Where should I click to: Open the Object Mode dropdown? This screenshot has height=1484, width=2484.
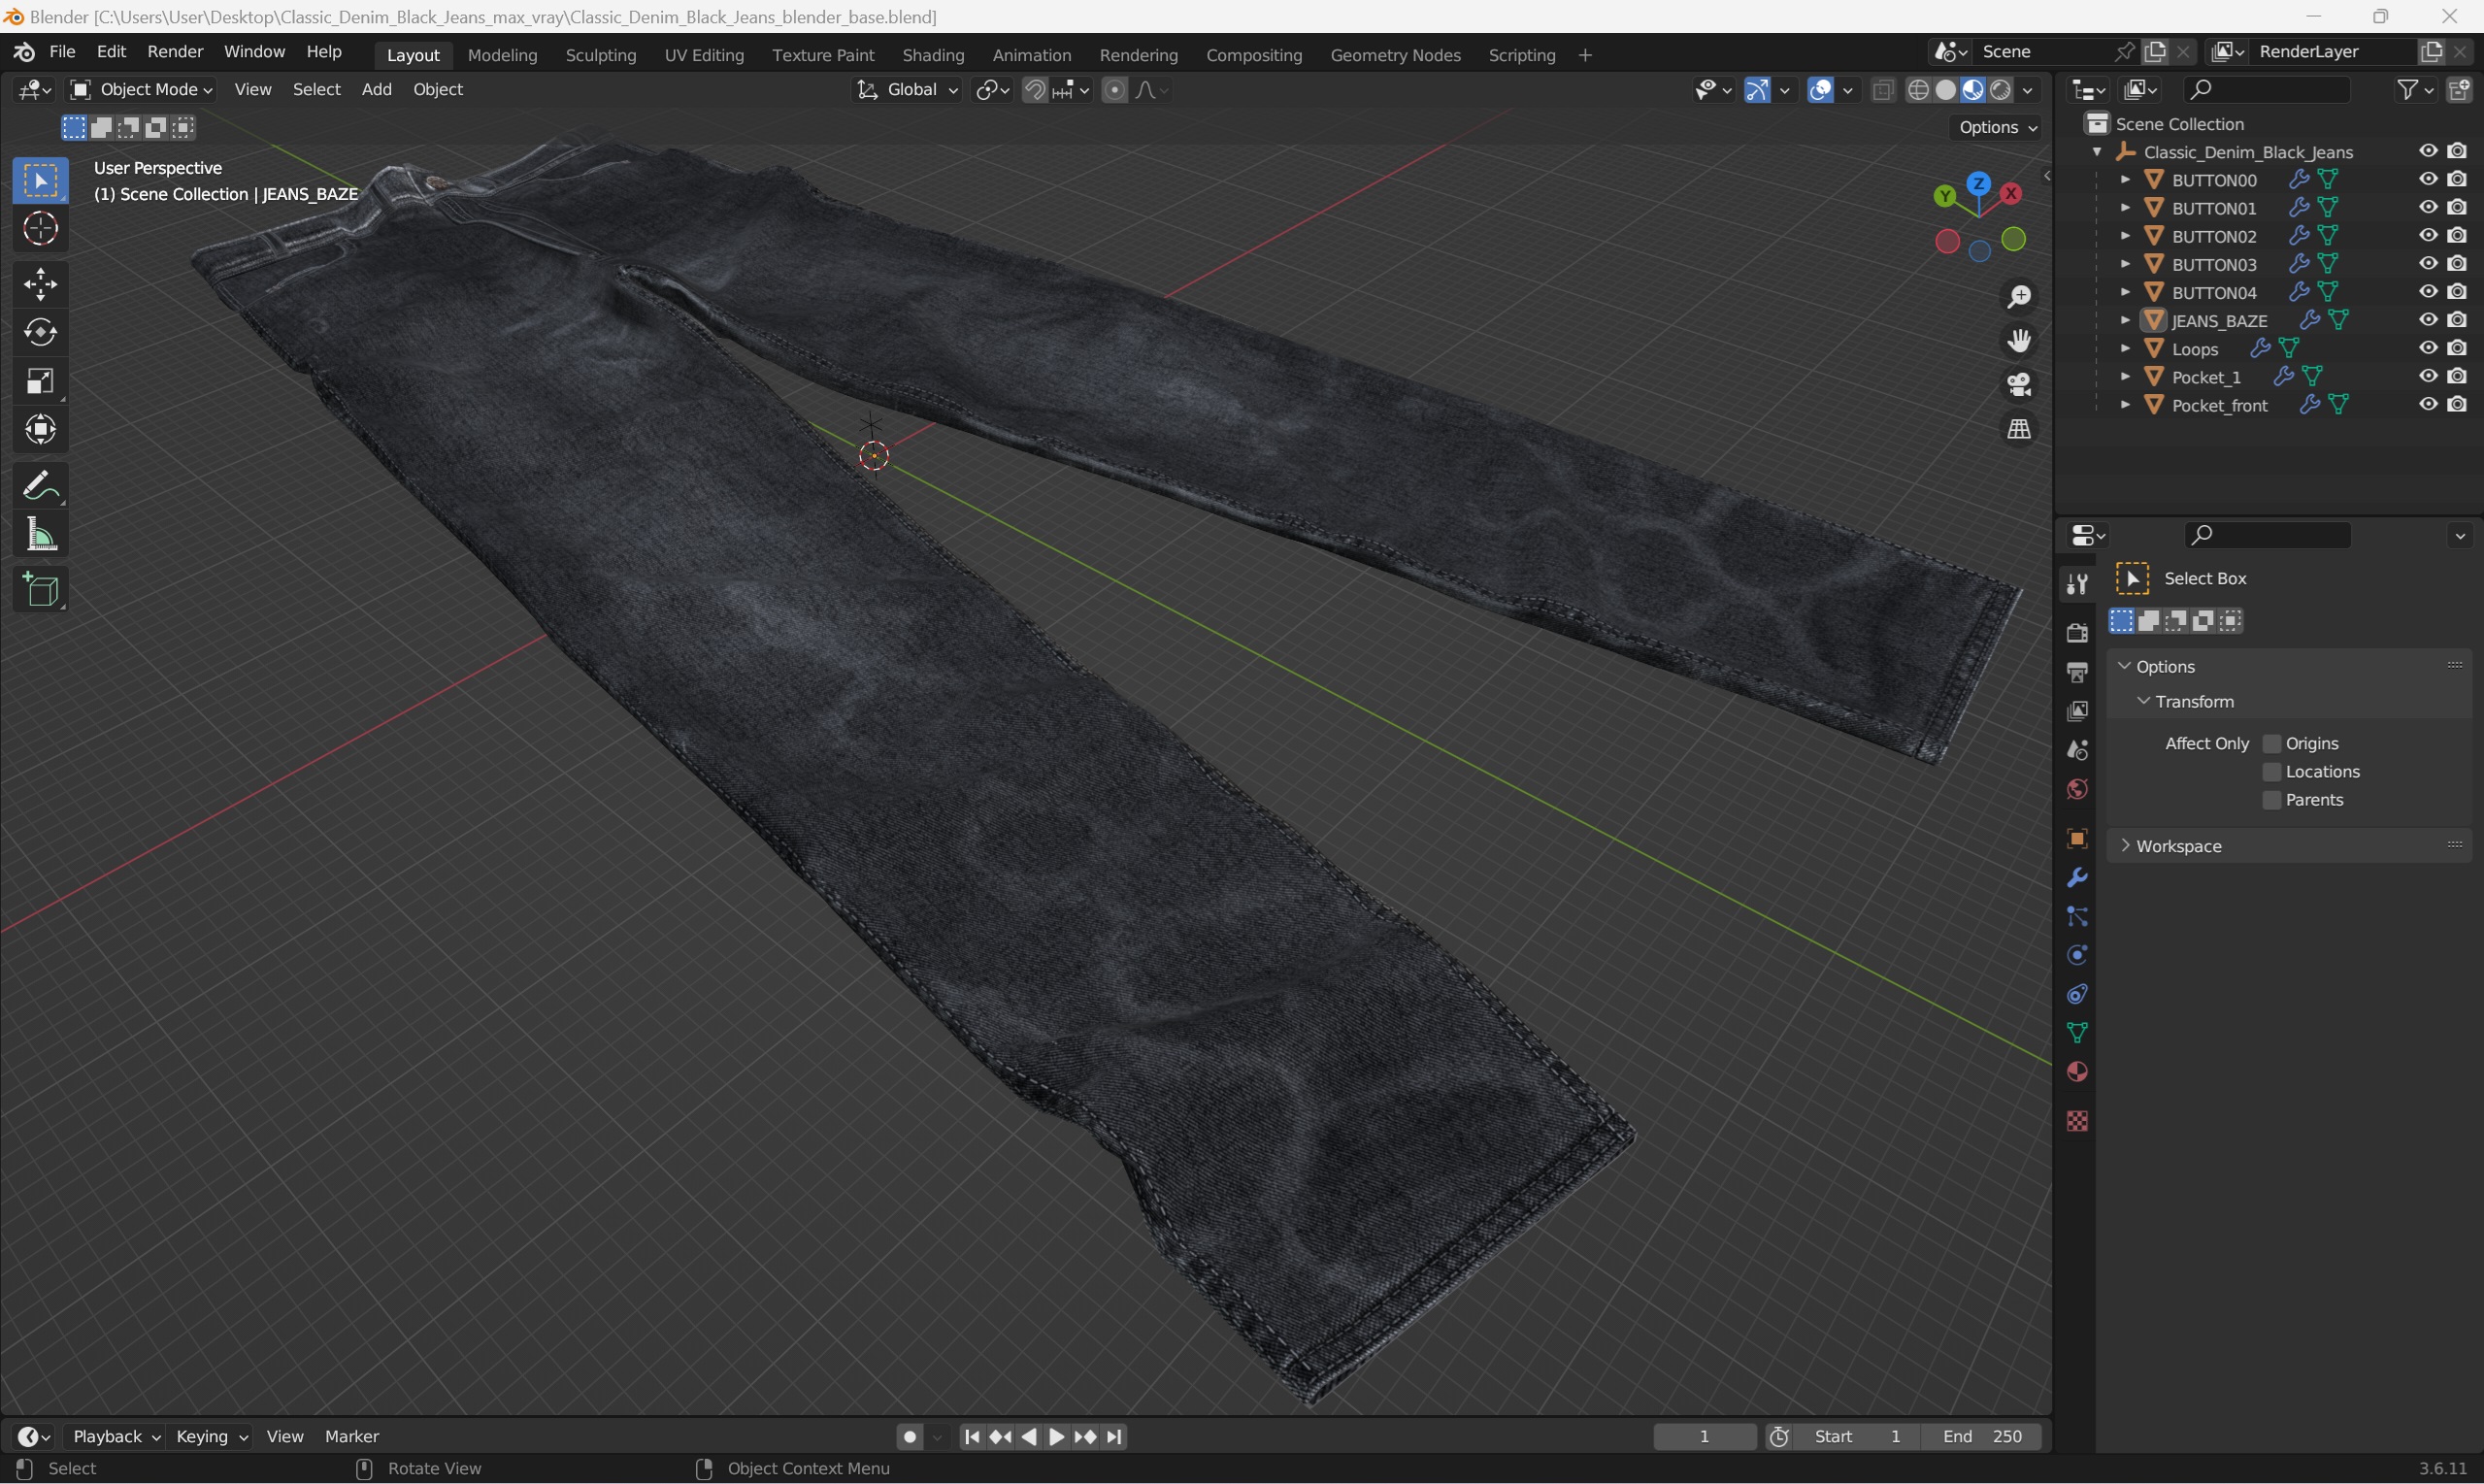pyautogui.click(x=141, y=90)
